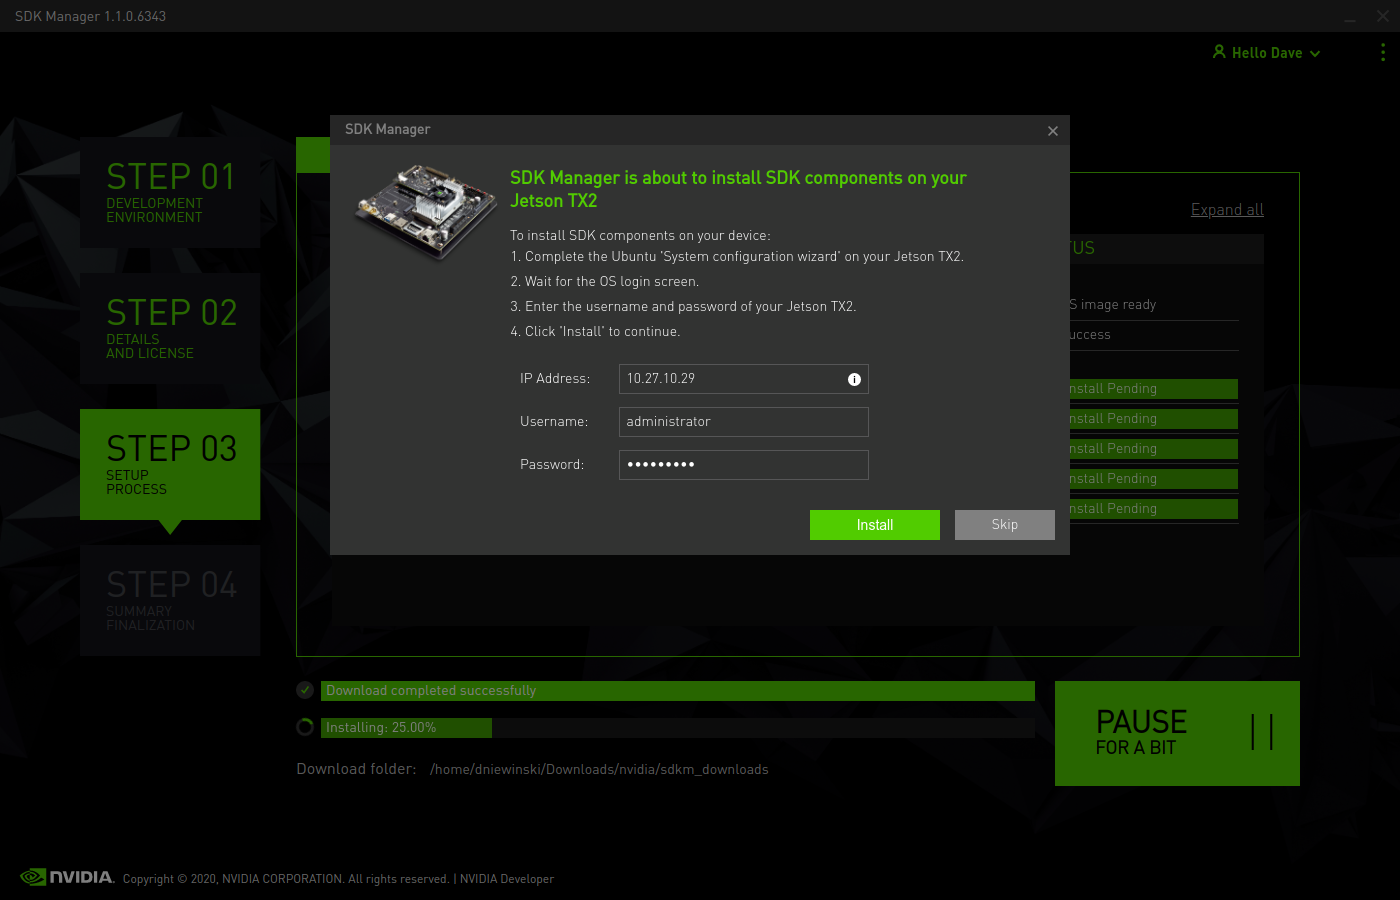Click the NVIDIA logo in the footer

[67, 877]
